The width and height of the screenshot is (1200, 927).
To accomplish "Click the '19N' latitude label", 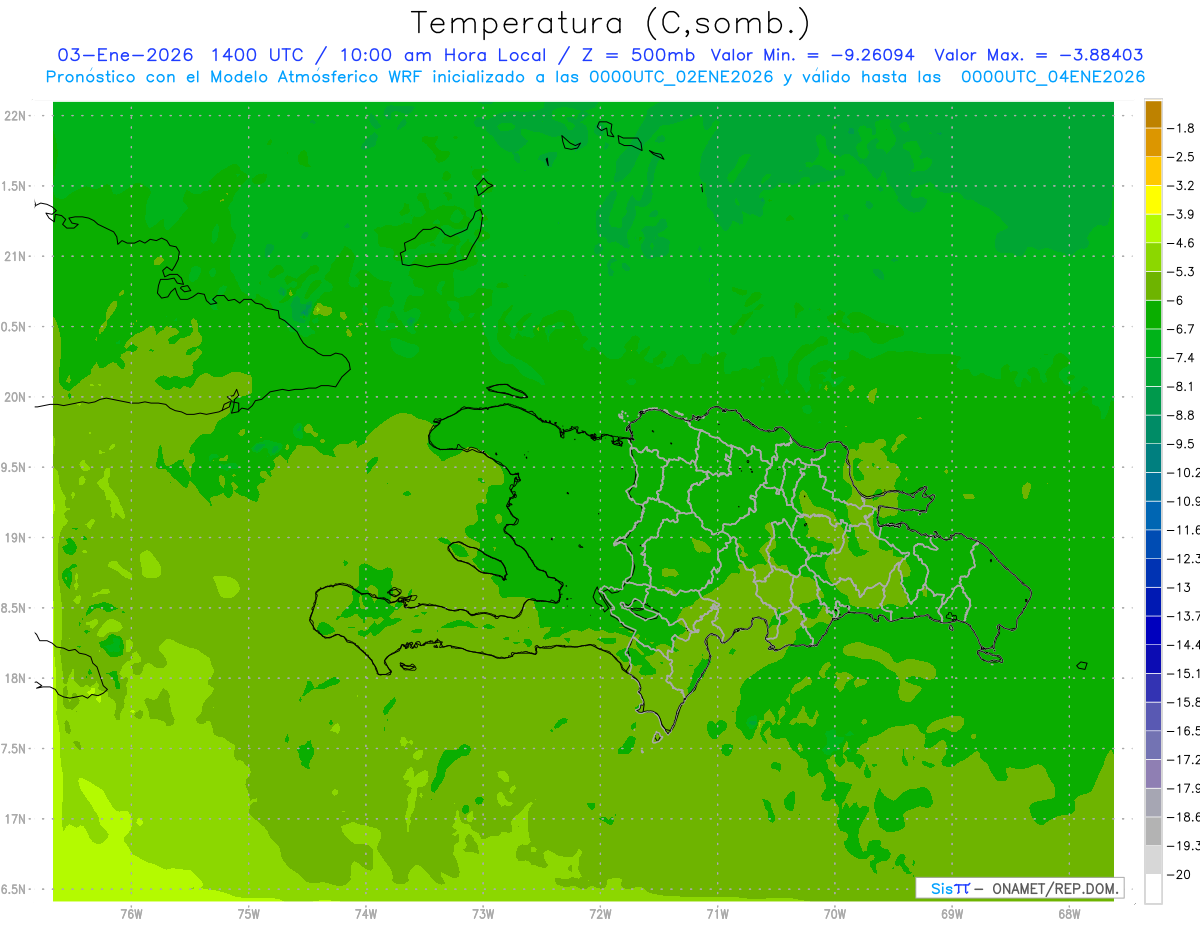I will 16,537.
